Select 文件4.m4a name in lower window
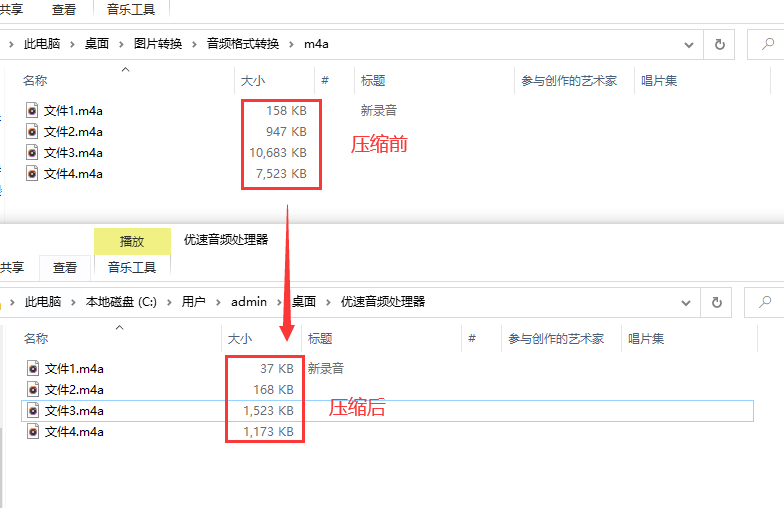 pos(74,432)
